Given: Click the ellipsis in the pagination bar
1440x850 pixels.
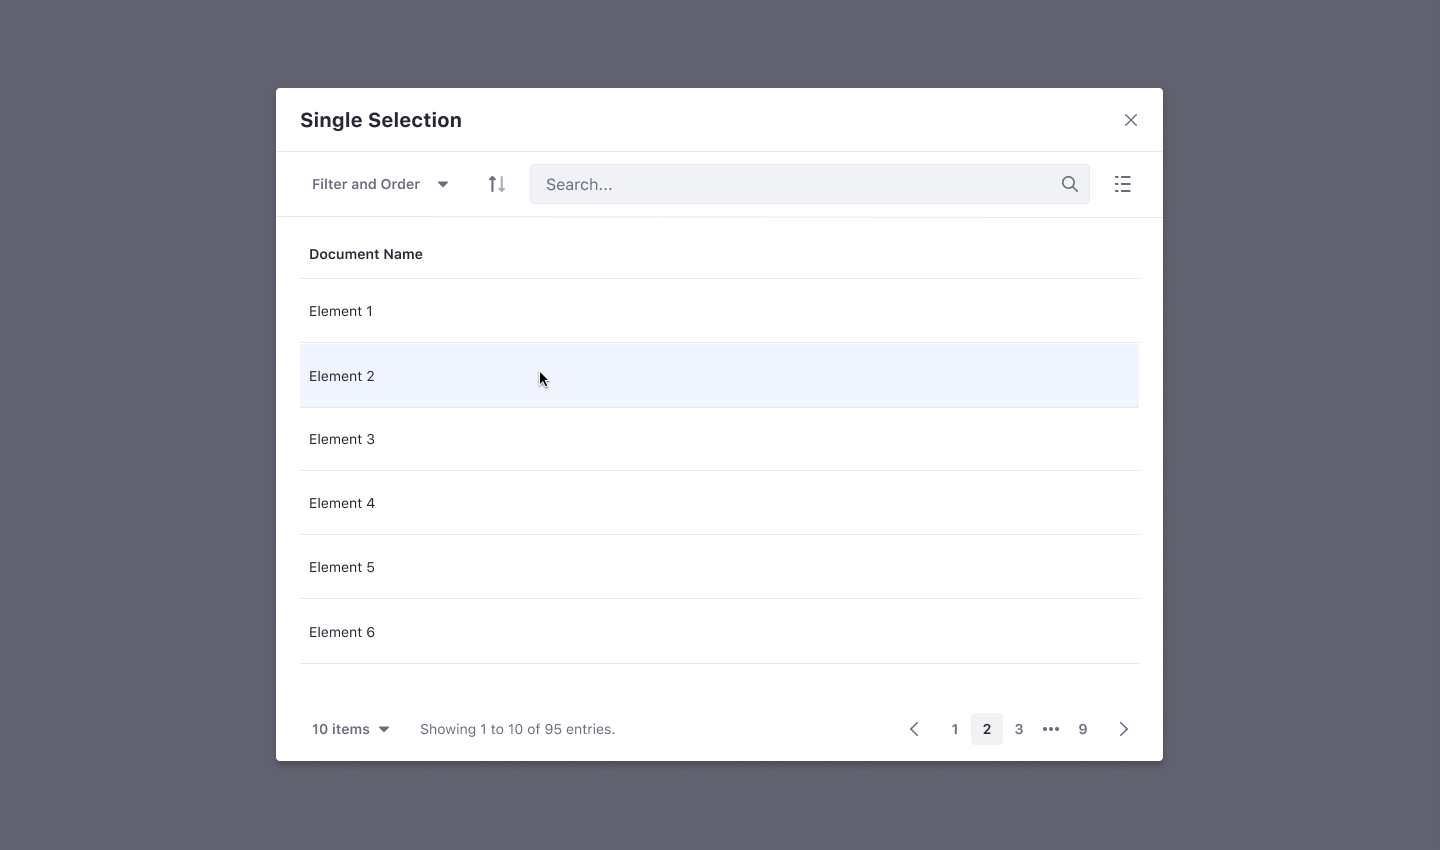Looking at the screenshot, I should 1051,729.
